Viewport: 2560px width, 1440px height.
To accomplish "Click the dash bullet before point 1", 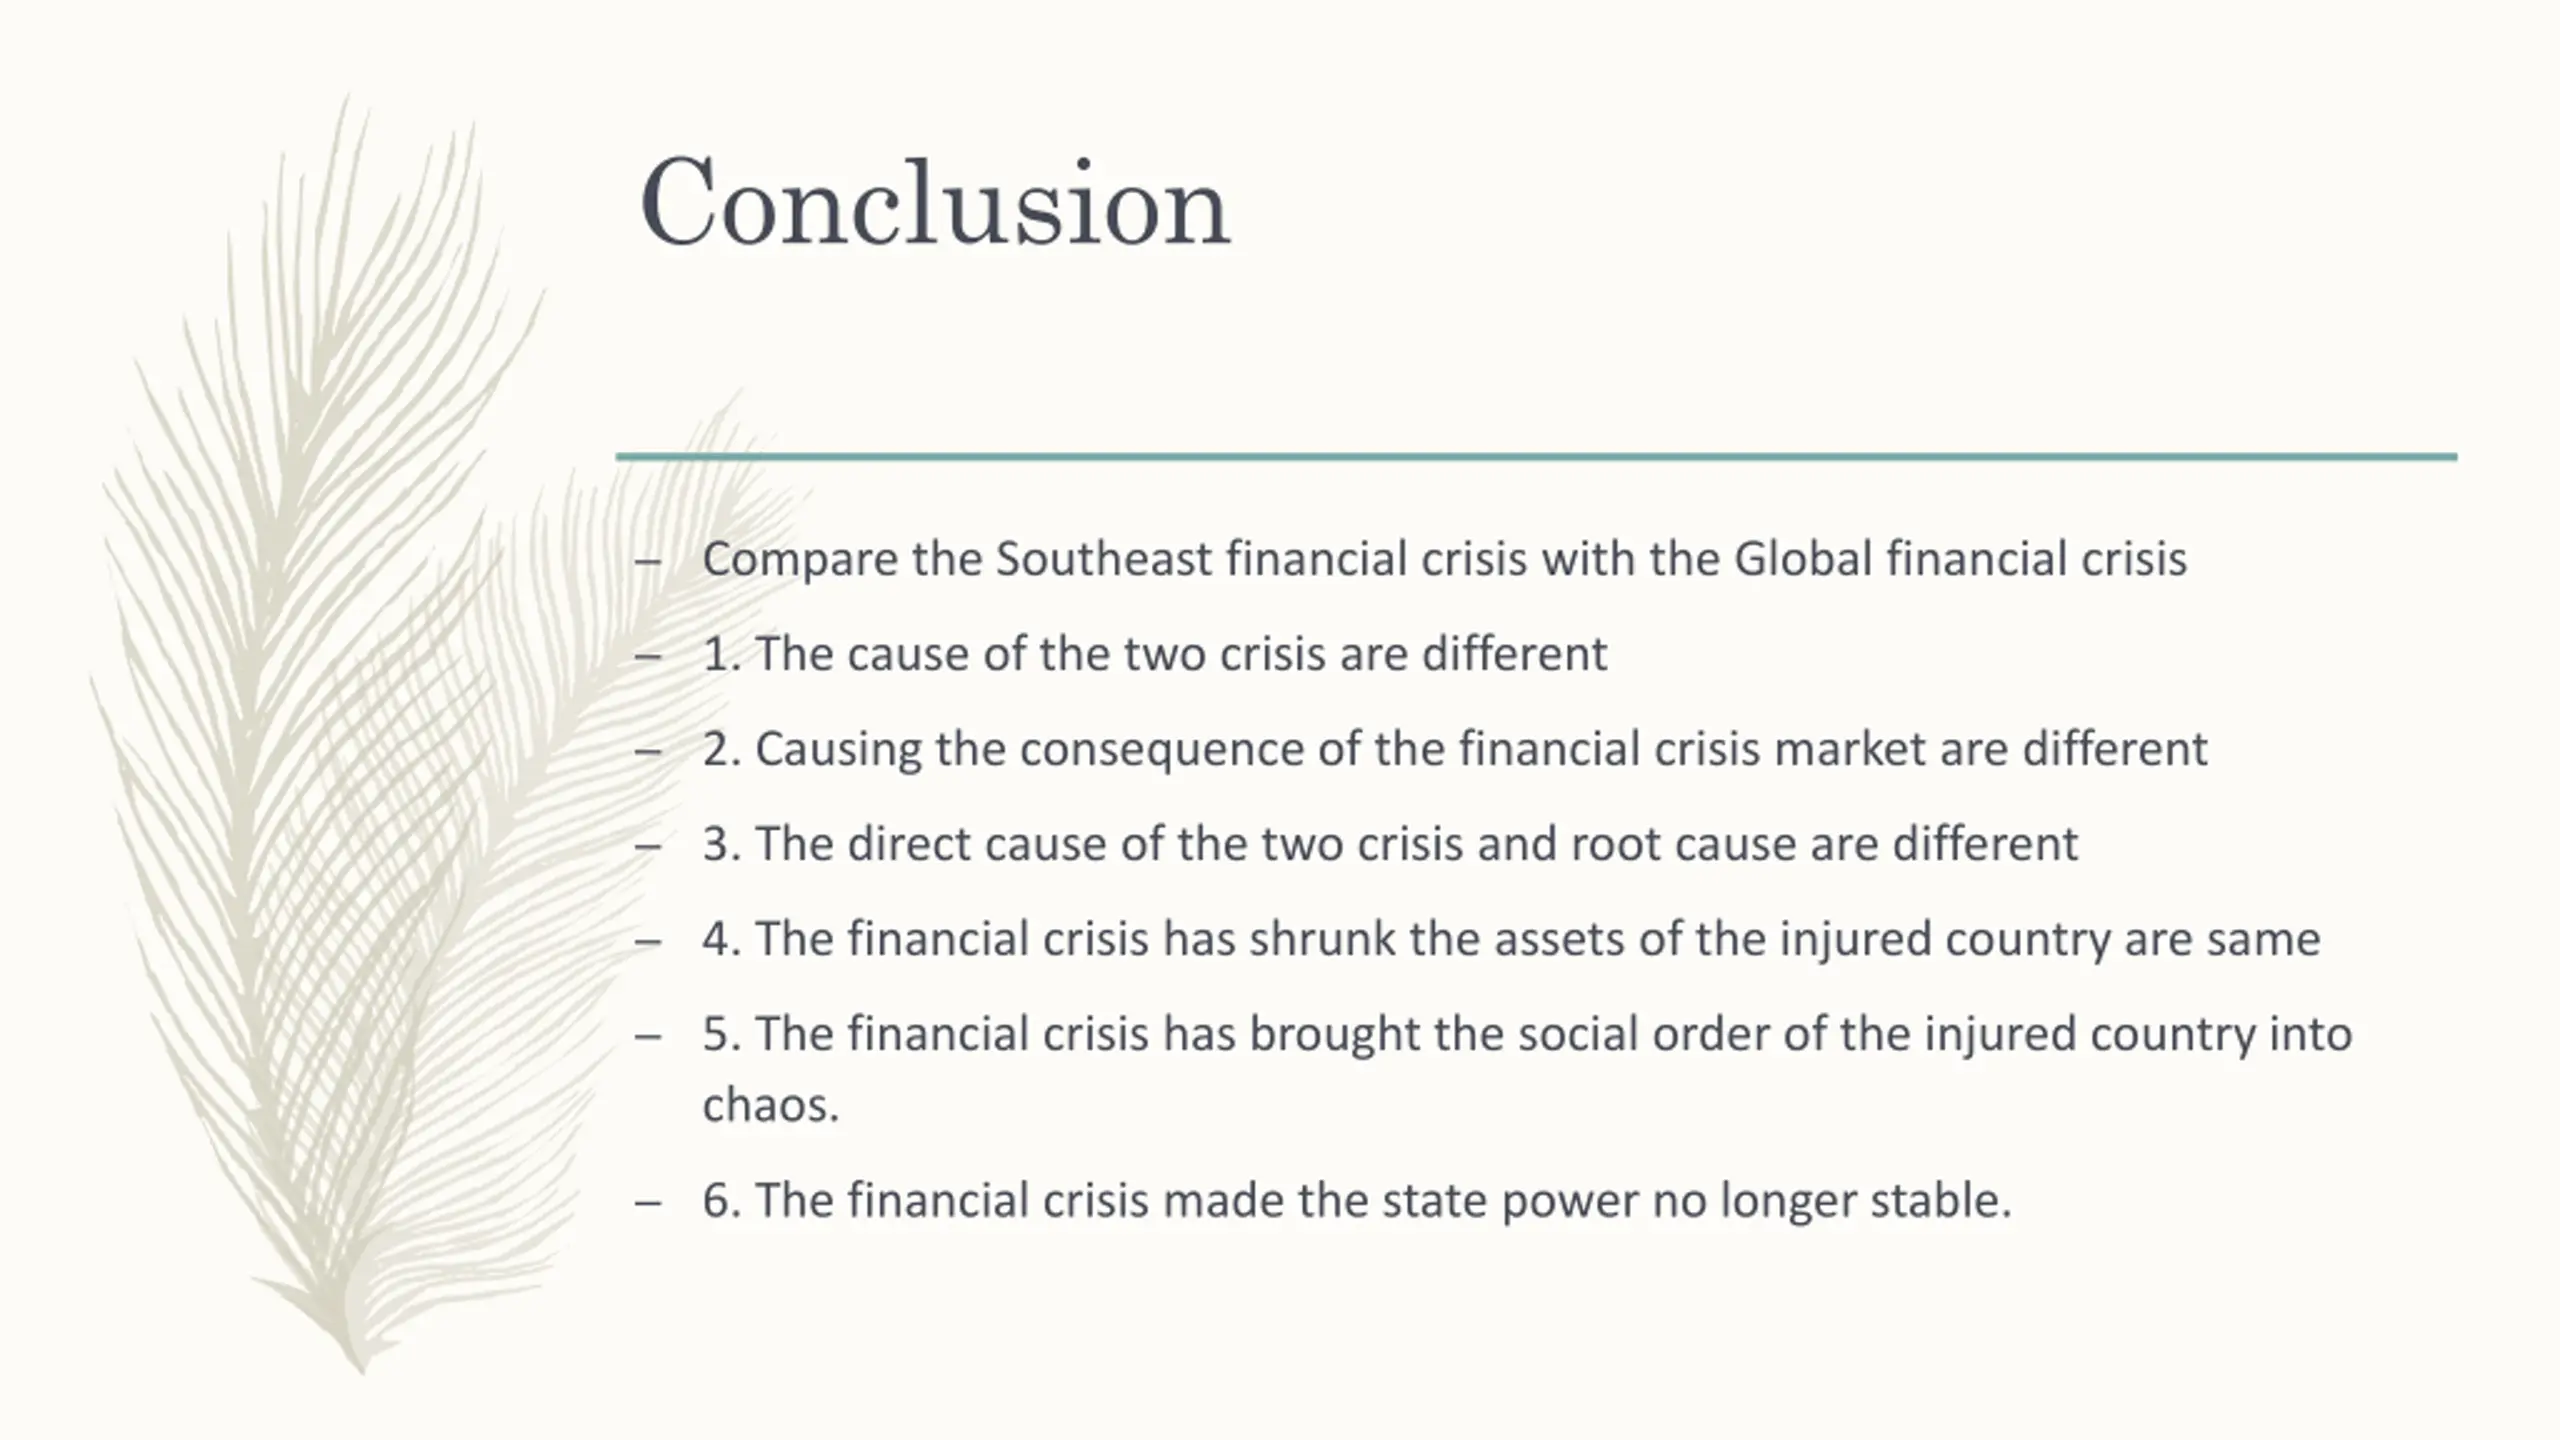I will [648, 657].
